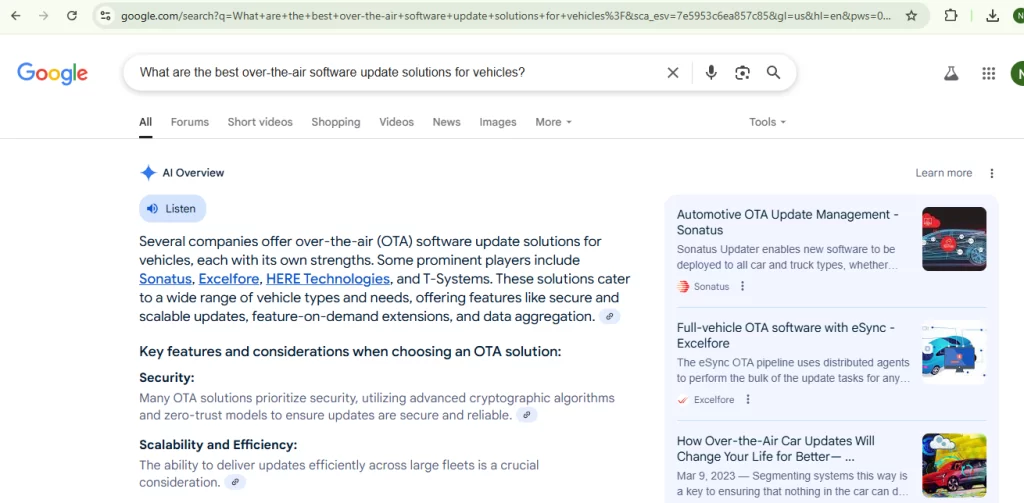Open source link chip in Security paragraph
The image size is (1024, 503).
click(x=526, y=415)
